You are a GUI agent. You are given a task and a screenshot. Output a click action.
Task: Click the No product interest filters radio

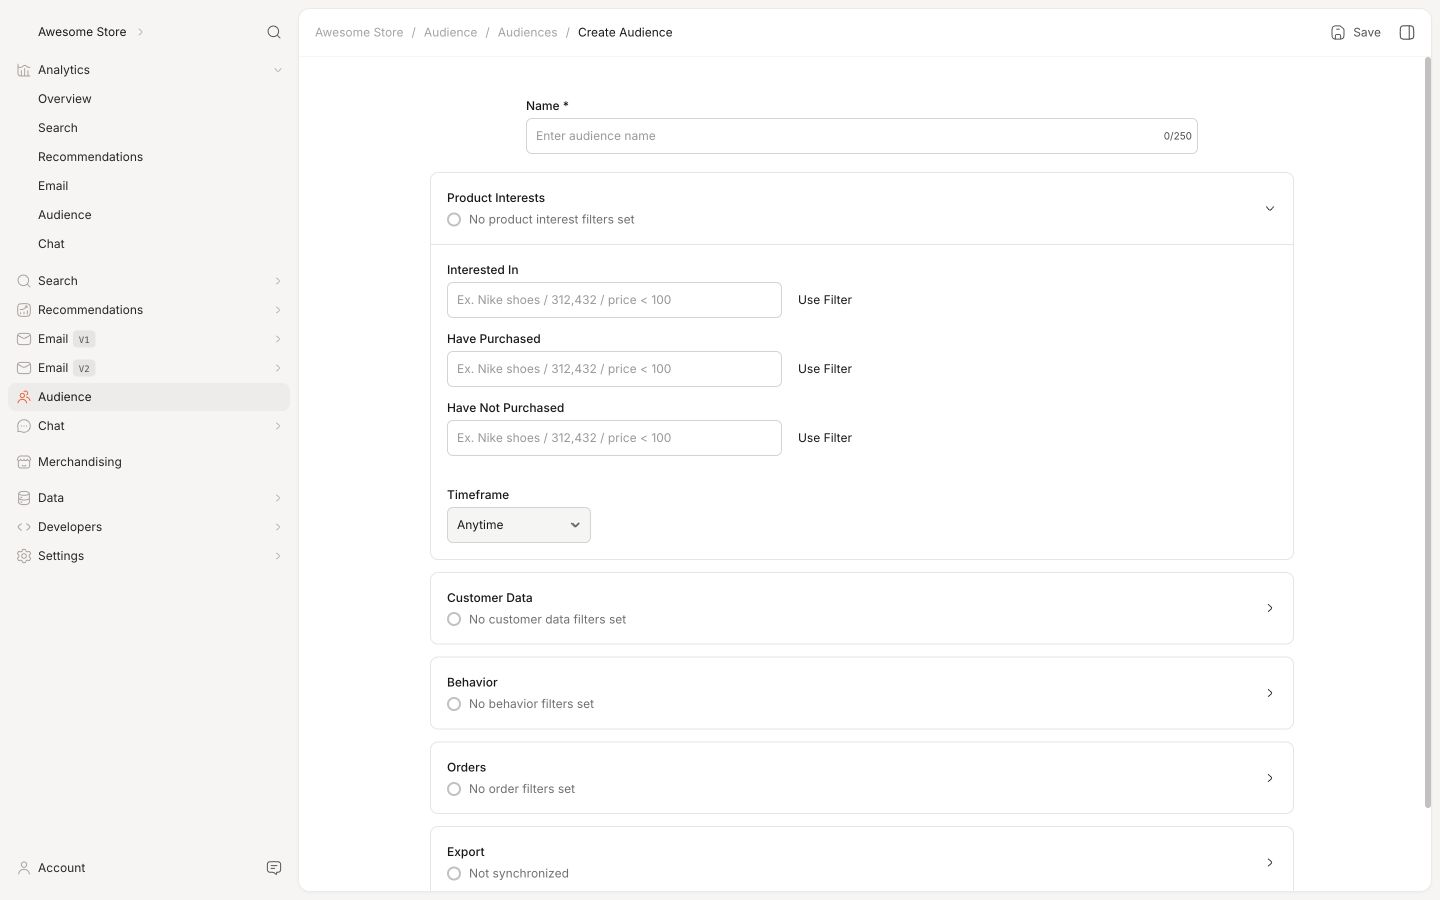pyautogui.click(x=454, y=220)
